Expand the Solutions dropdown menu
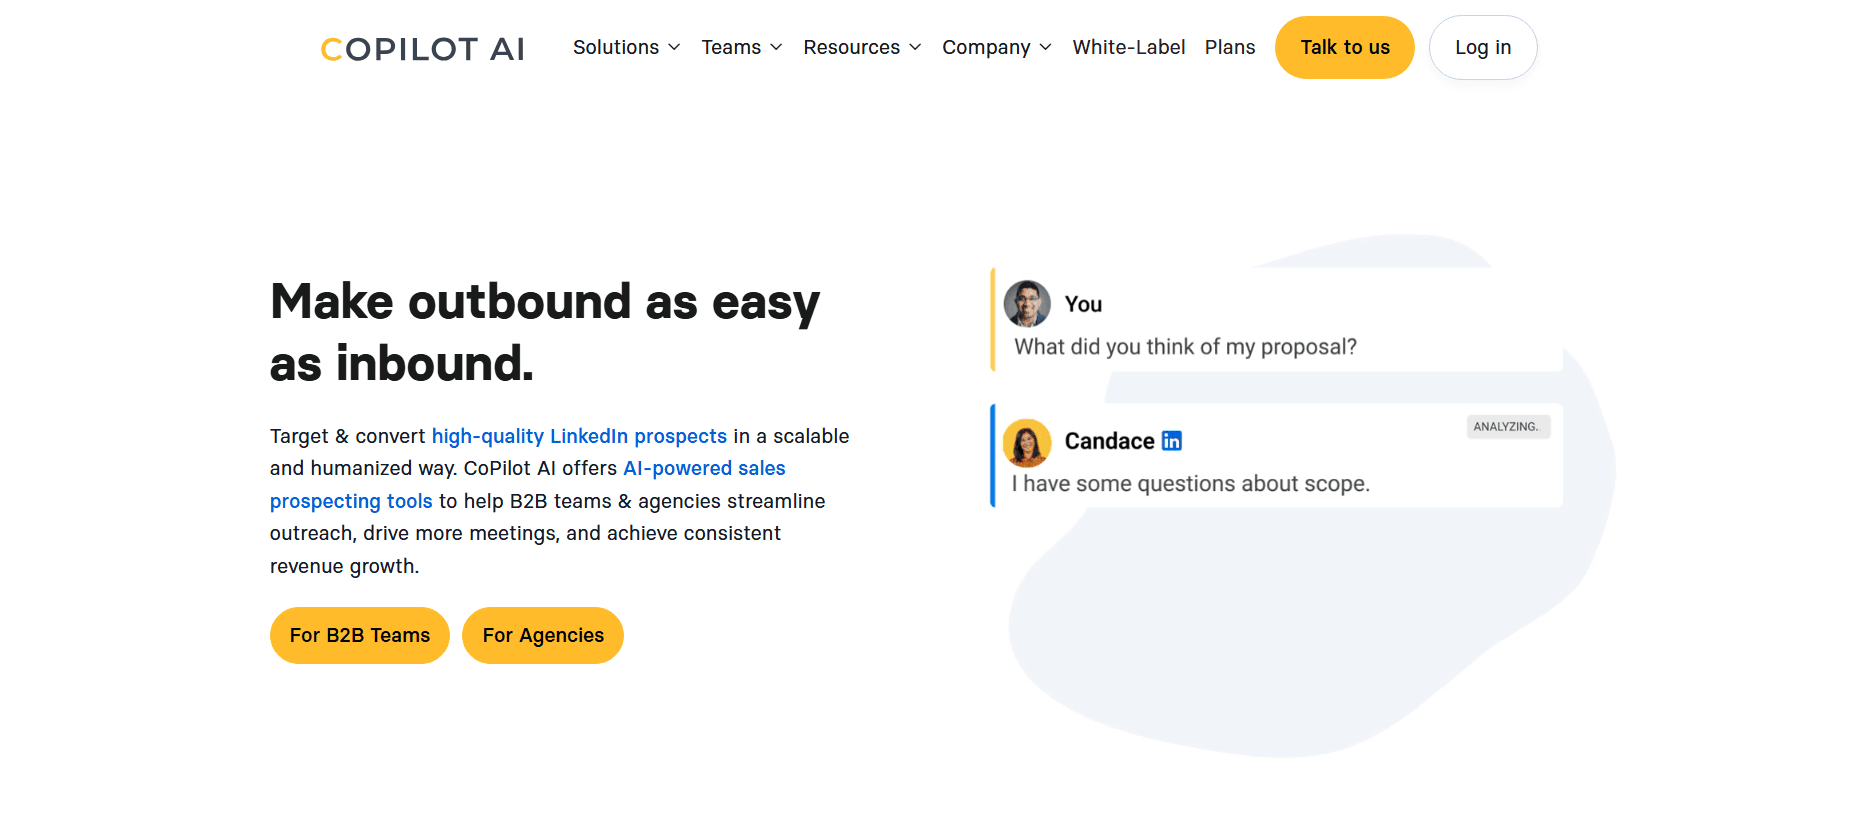The image size is (1858, 826). point(626,47)
